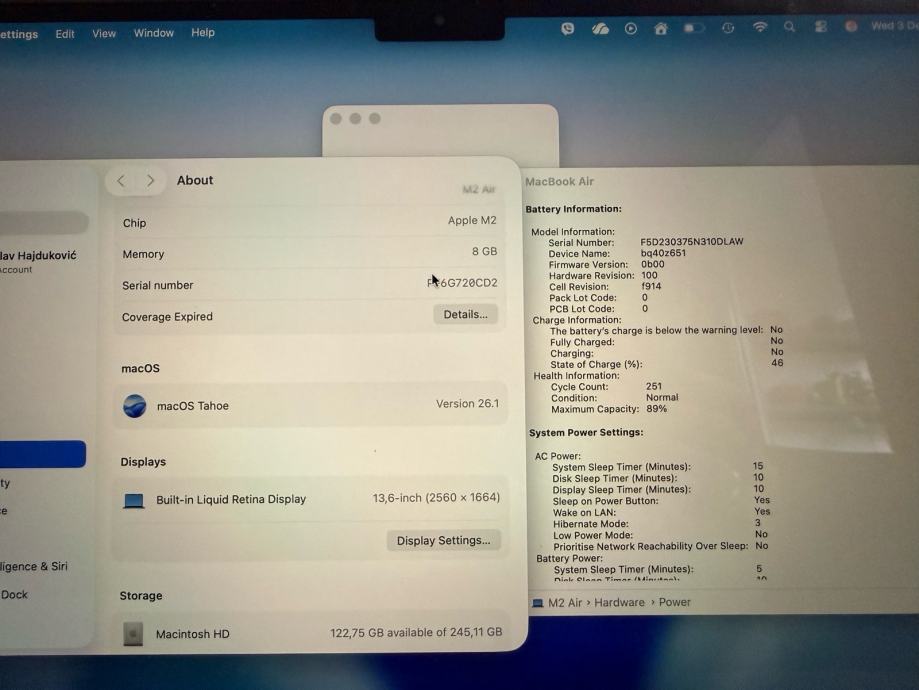Open the View menu
919x690 pixels.
pos(104,33)
